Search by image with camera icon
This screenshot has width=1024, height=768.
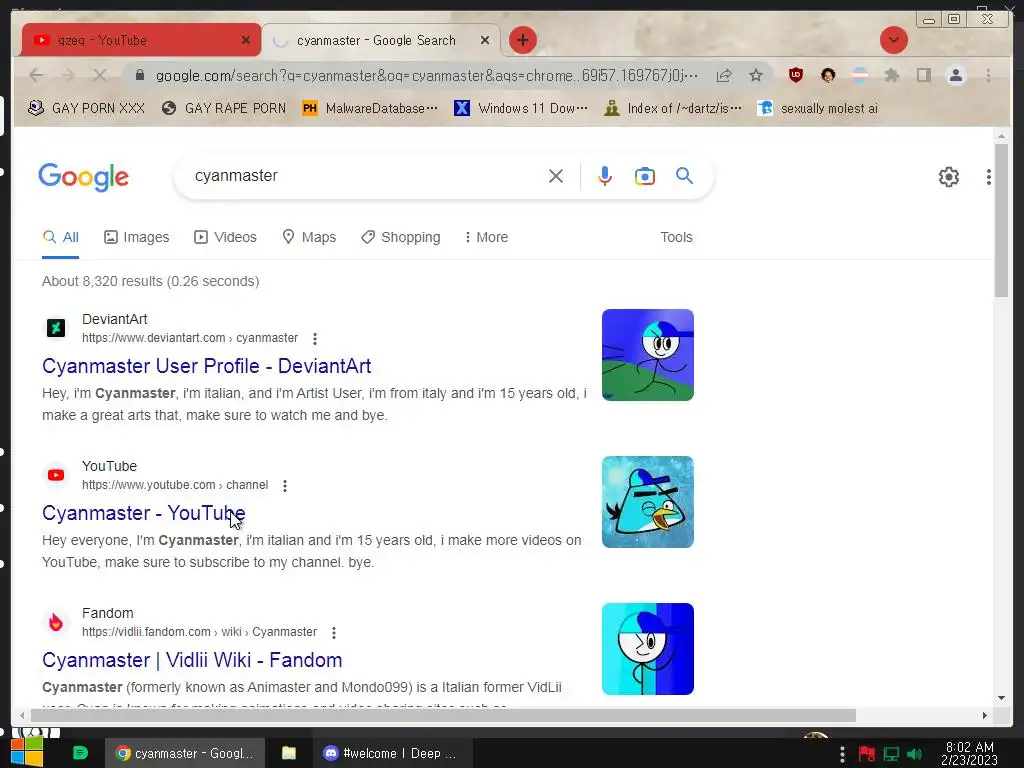(x=645, y=176)
